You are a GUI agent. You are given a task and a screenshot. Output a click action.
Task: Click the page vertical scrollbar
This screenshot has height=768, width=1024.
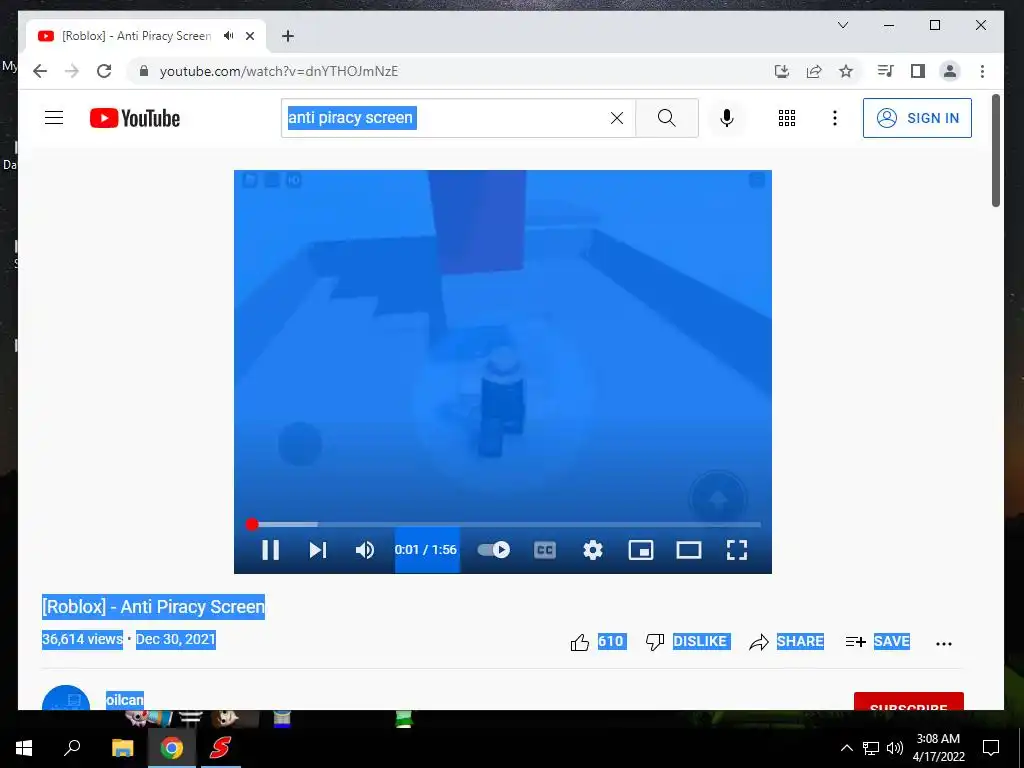(x=995, y=150)
